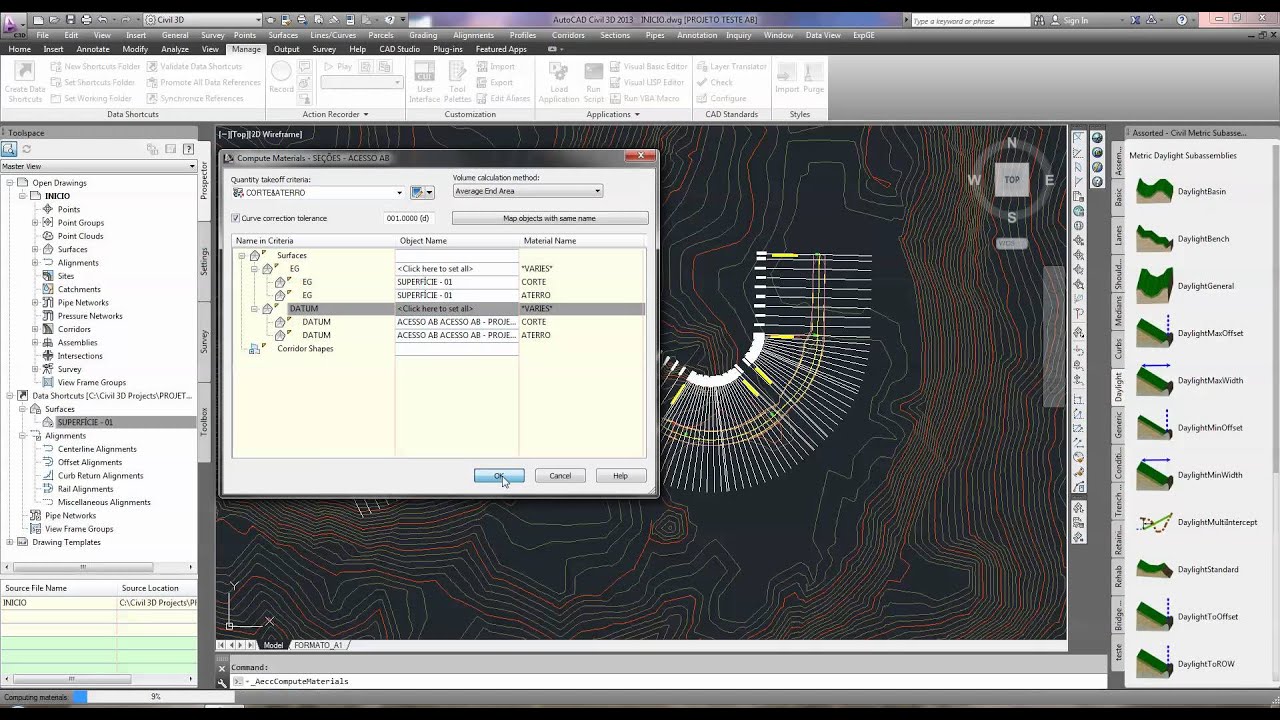
Task: Open the Toolspace help question-mark icon
Action: [188, 149]
